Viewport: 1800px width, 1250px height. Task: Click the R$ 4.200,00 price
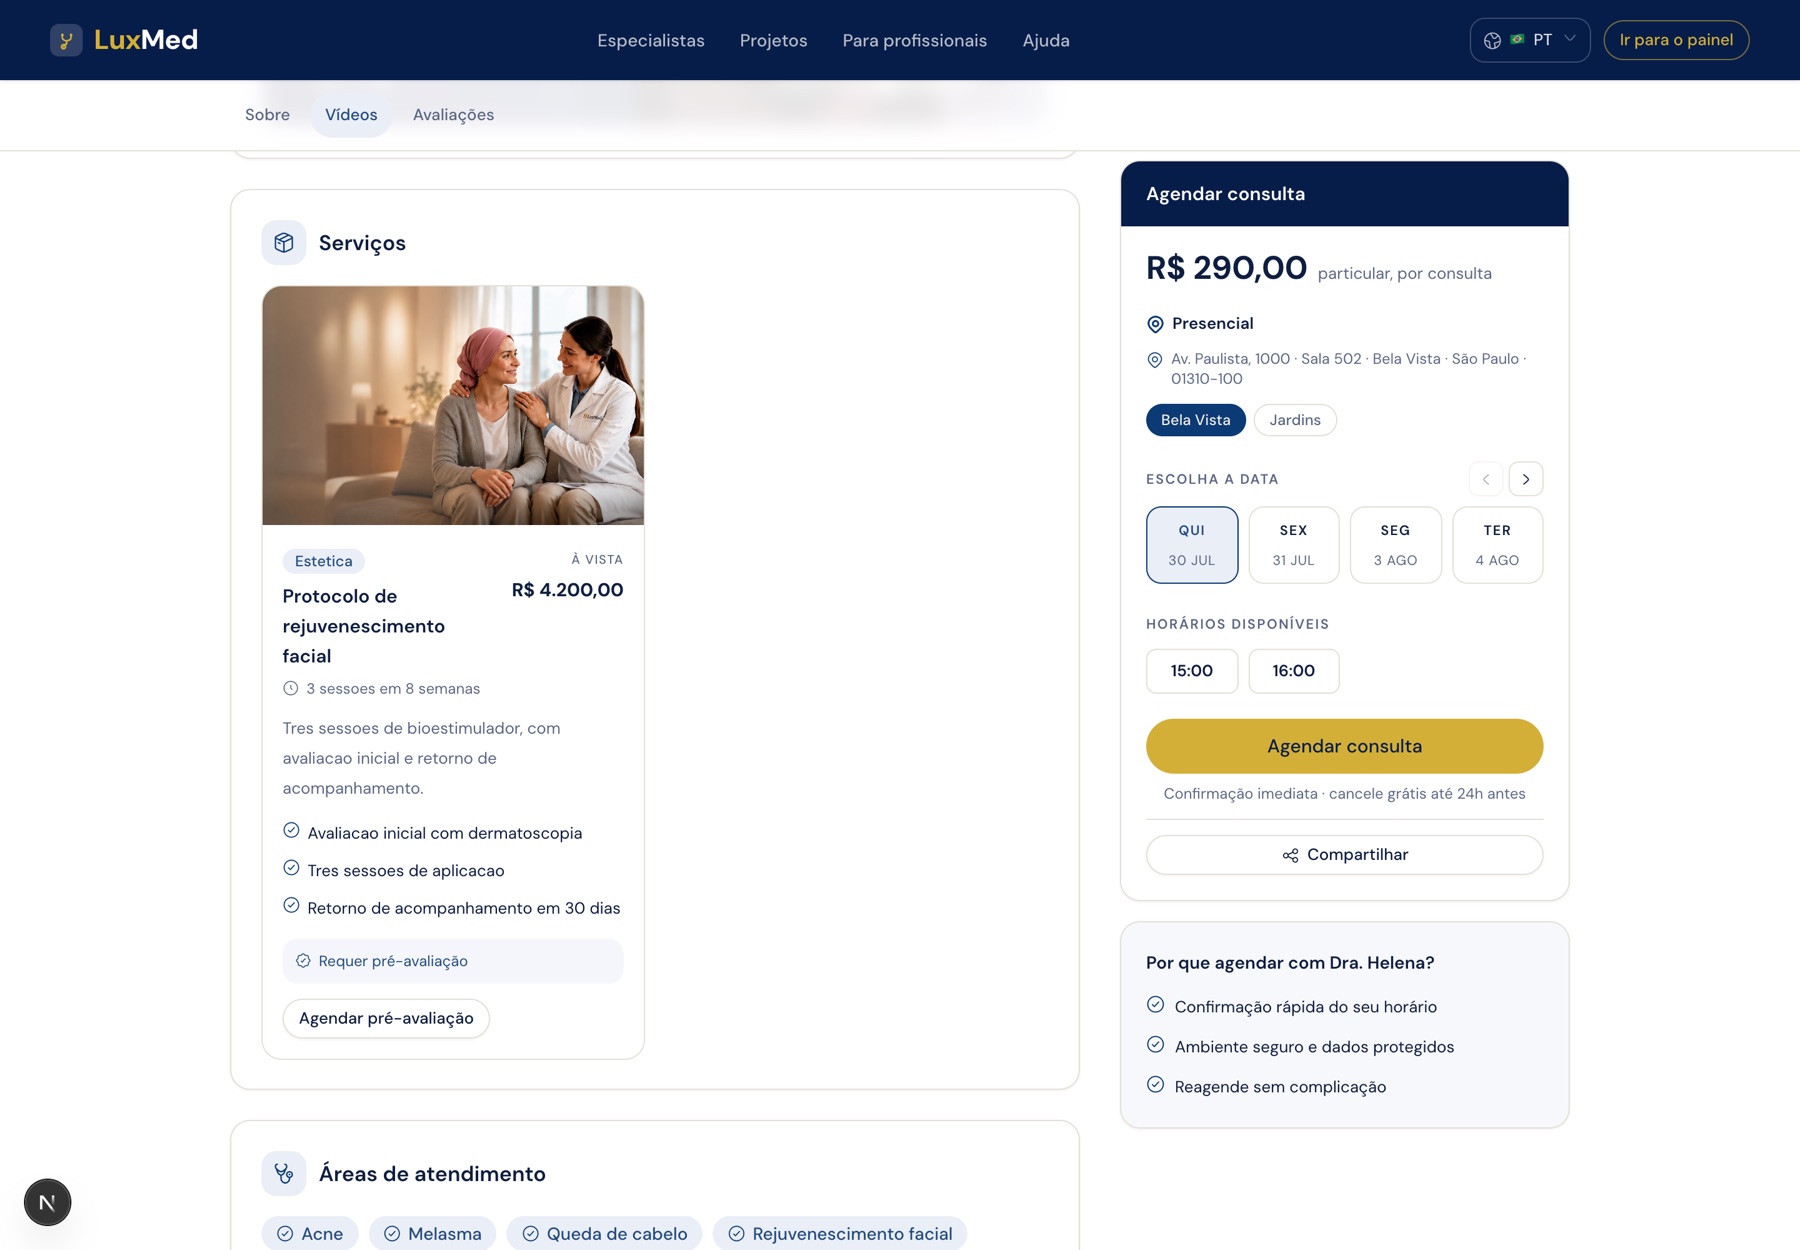tap(567, 590)
